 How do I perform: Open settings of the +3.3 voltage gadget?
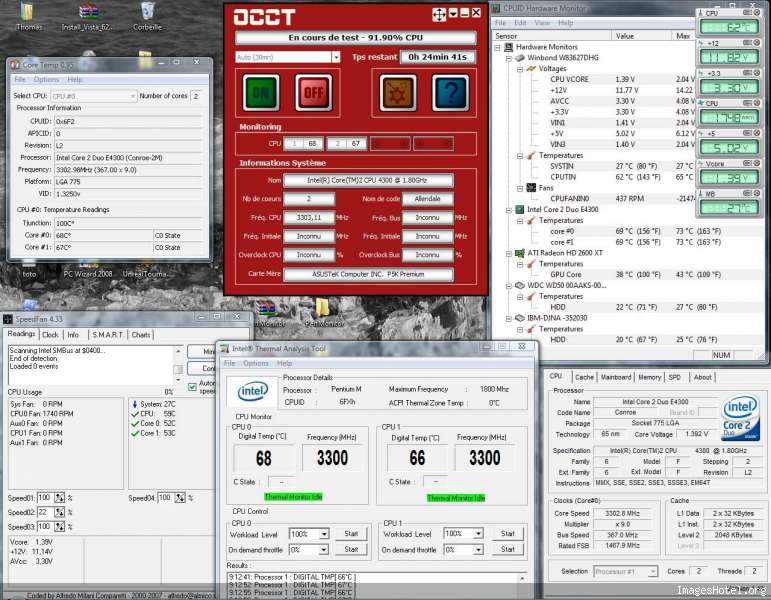pyautogui.click(x=748, y=73)
